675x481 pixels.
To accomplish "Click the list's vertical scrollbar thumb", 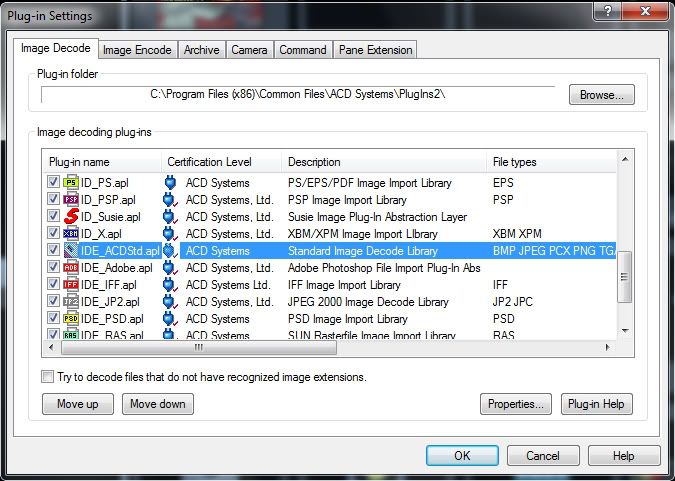I will (x=624, y=276).
